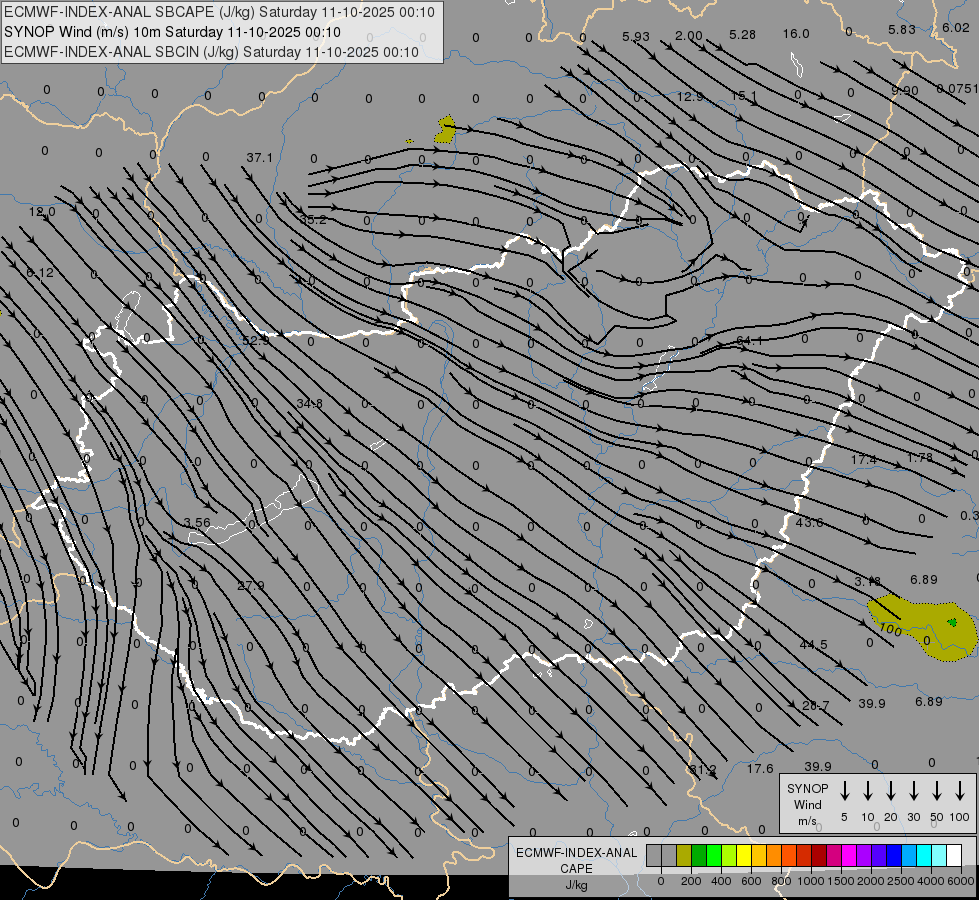Click the SBCAPE title line in header
This screenshot has width=979, height=900.
(219, 12)
